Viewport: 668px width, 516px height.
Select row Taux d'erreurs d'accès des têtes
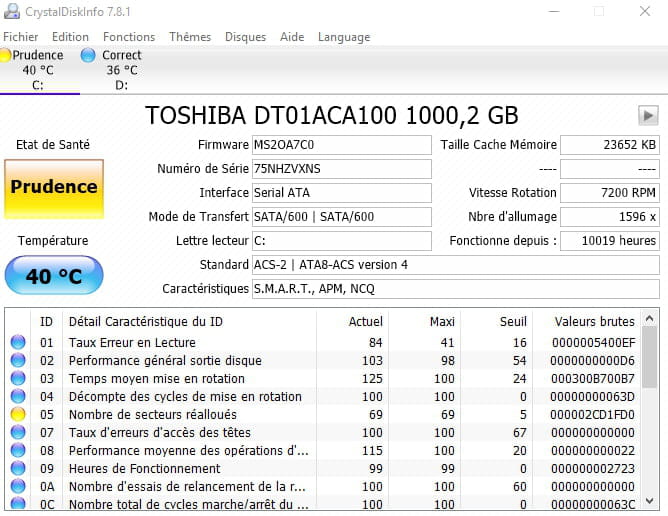[323, 432]
